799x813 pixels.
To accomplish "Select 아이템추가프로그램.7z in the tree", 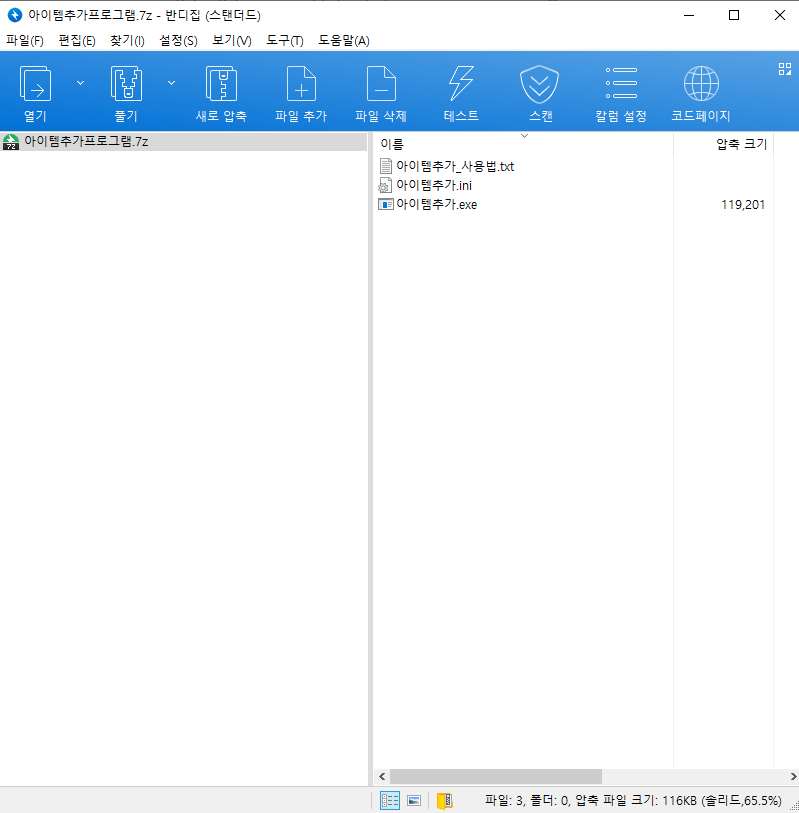I will click(86, 142).
